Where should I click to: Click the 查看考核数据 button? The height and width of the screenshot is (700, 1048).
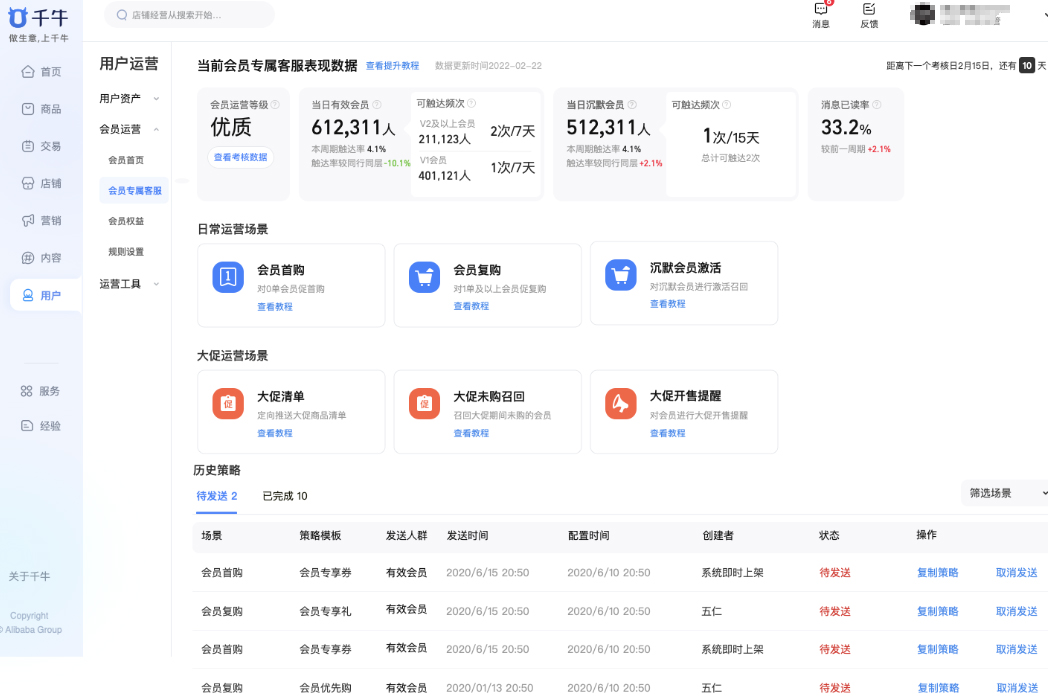pos(238,157)
